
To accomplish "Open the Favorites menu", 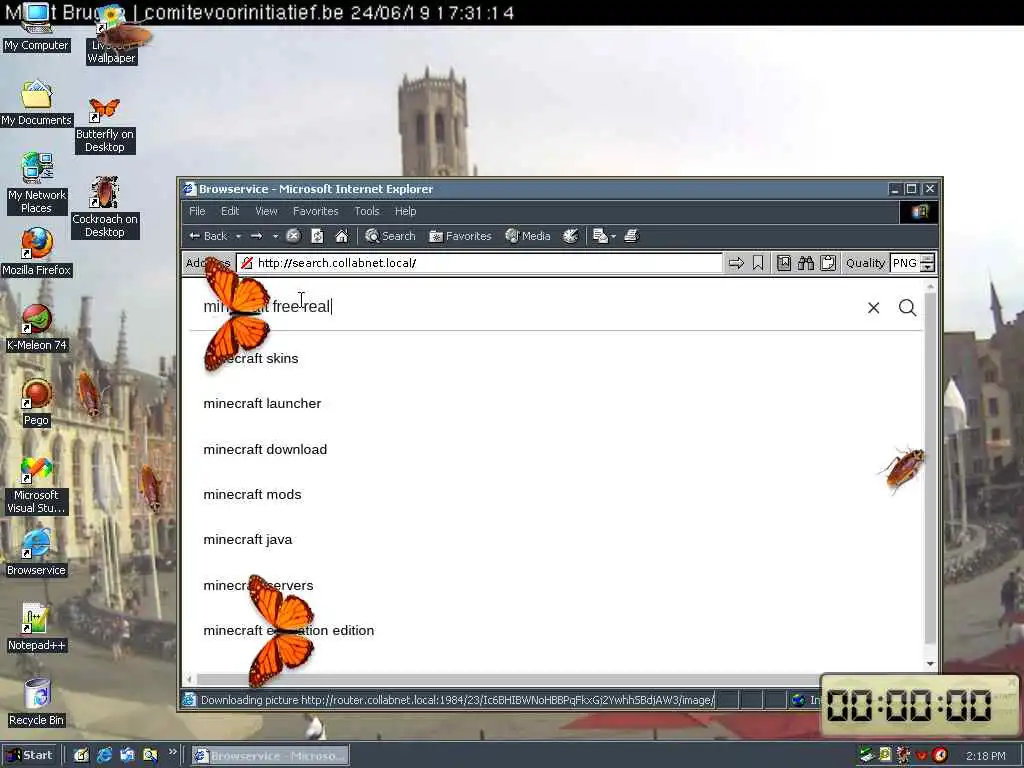I will [x=315, y=211].
